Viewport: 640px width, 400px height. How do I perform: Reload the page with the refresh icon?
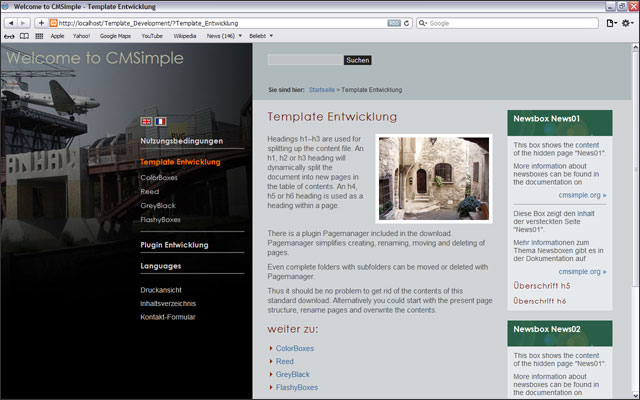point(407,23)
